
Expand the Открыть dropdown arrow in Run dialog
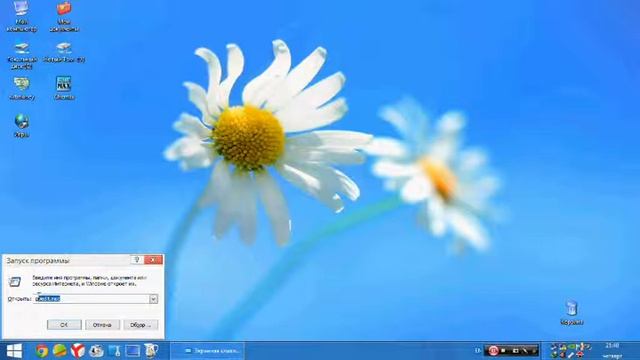click(153, 299)
